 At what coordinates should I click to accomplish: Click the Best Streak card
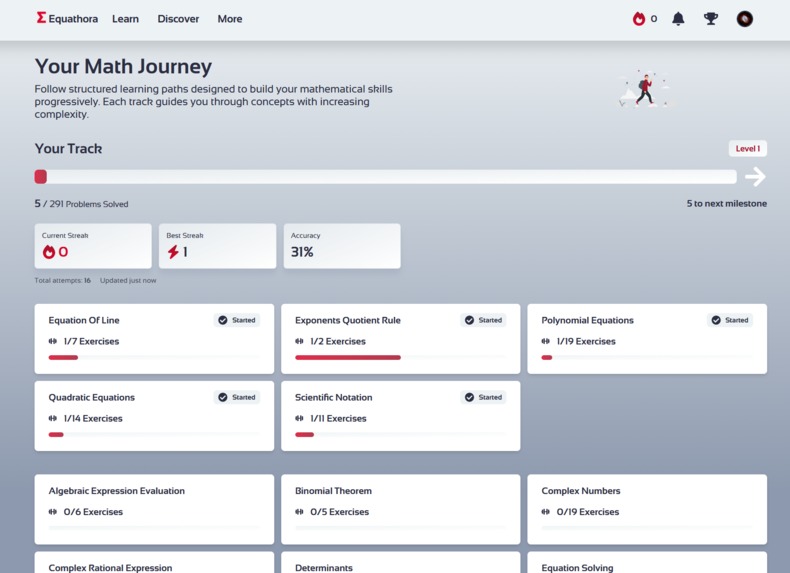pos(218,246)
